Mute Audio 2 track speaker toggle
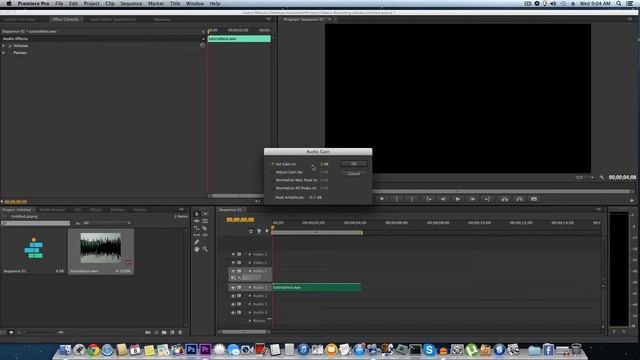Viewport: 640px width, 360px height. click(233, 296)
